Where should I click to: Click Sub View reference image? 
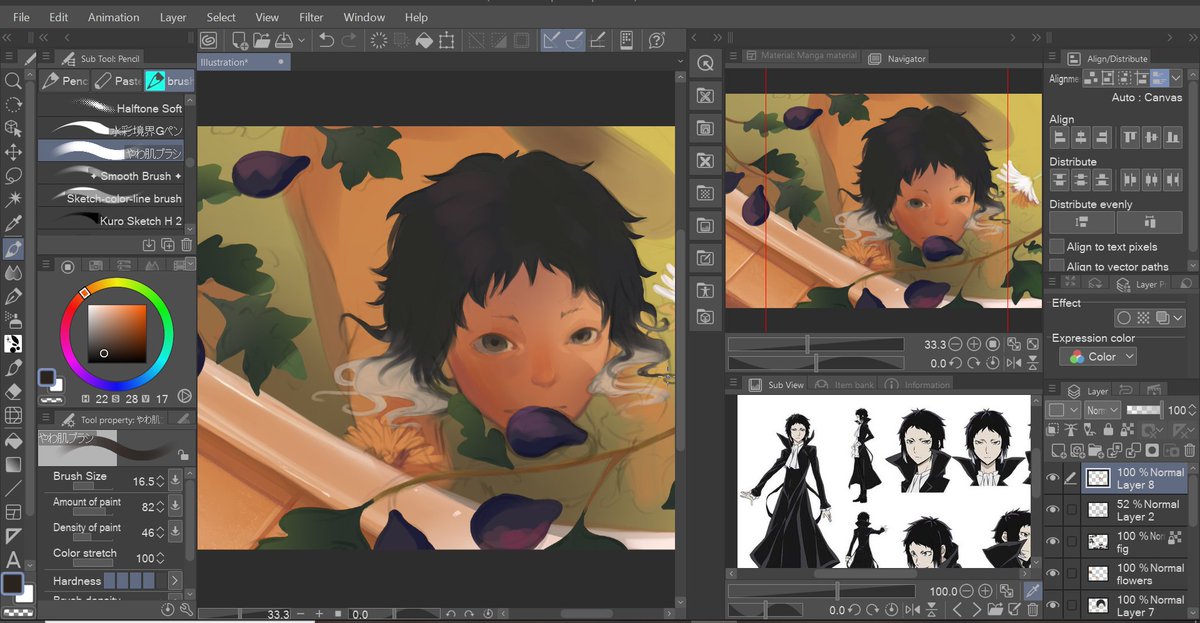tap(884, 481)
